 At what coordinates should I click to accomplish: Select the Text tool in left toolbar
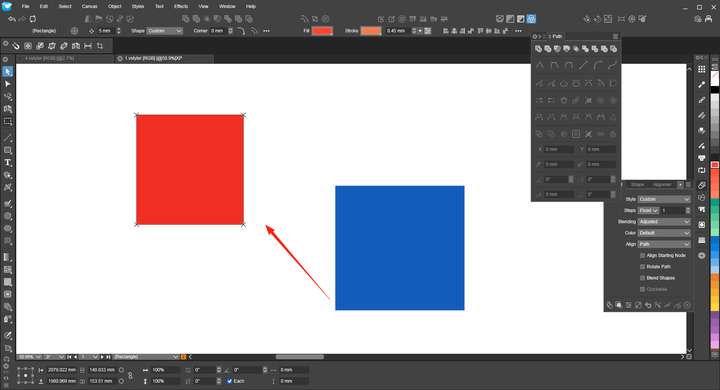tap(8, 163)
